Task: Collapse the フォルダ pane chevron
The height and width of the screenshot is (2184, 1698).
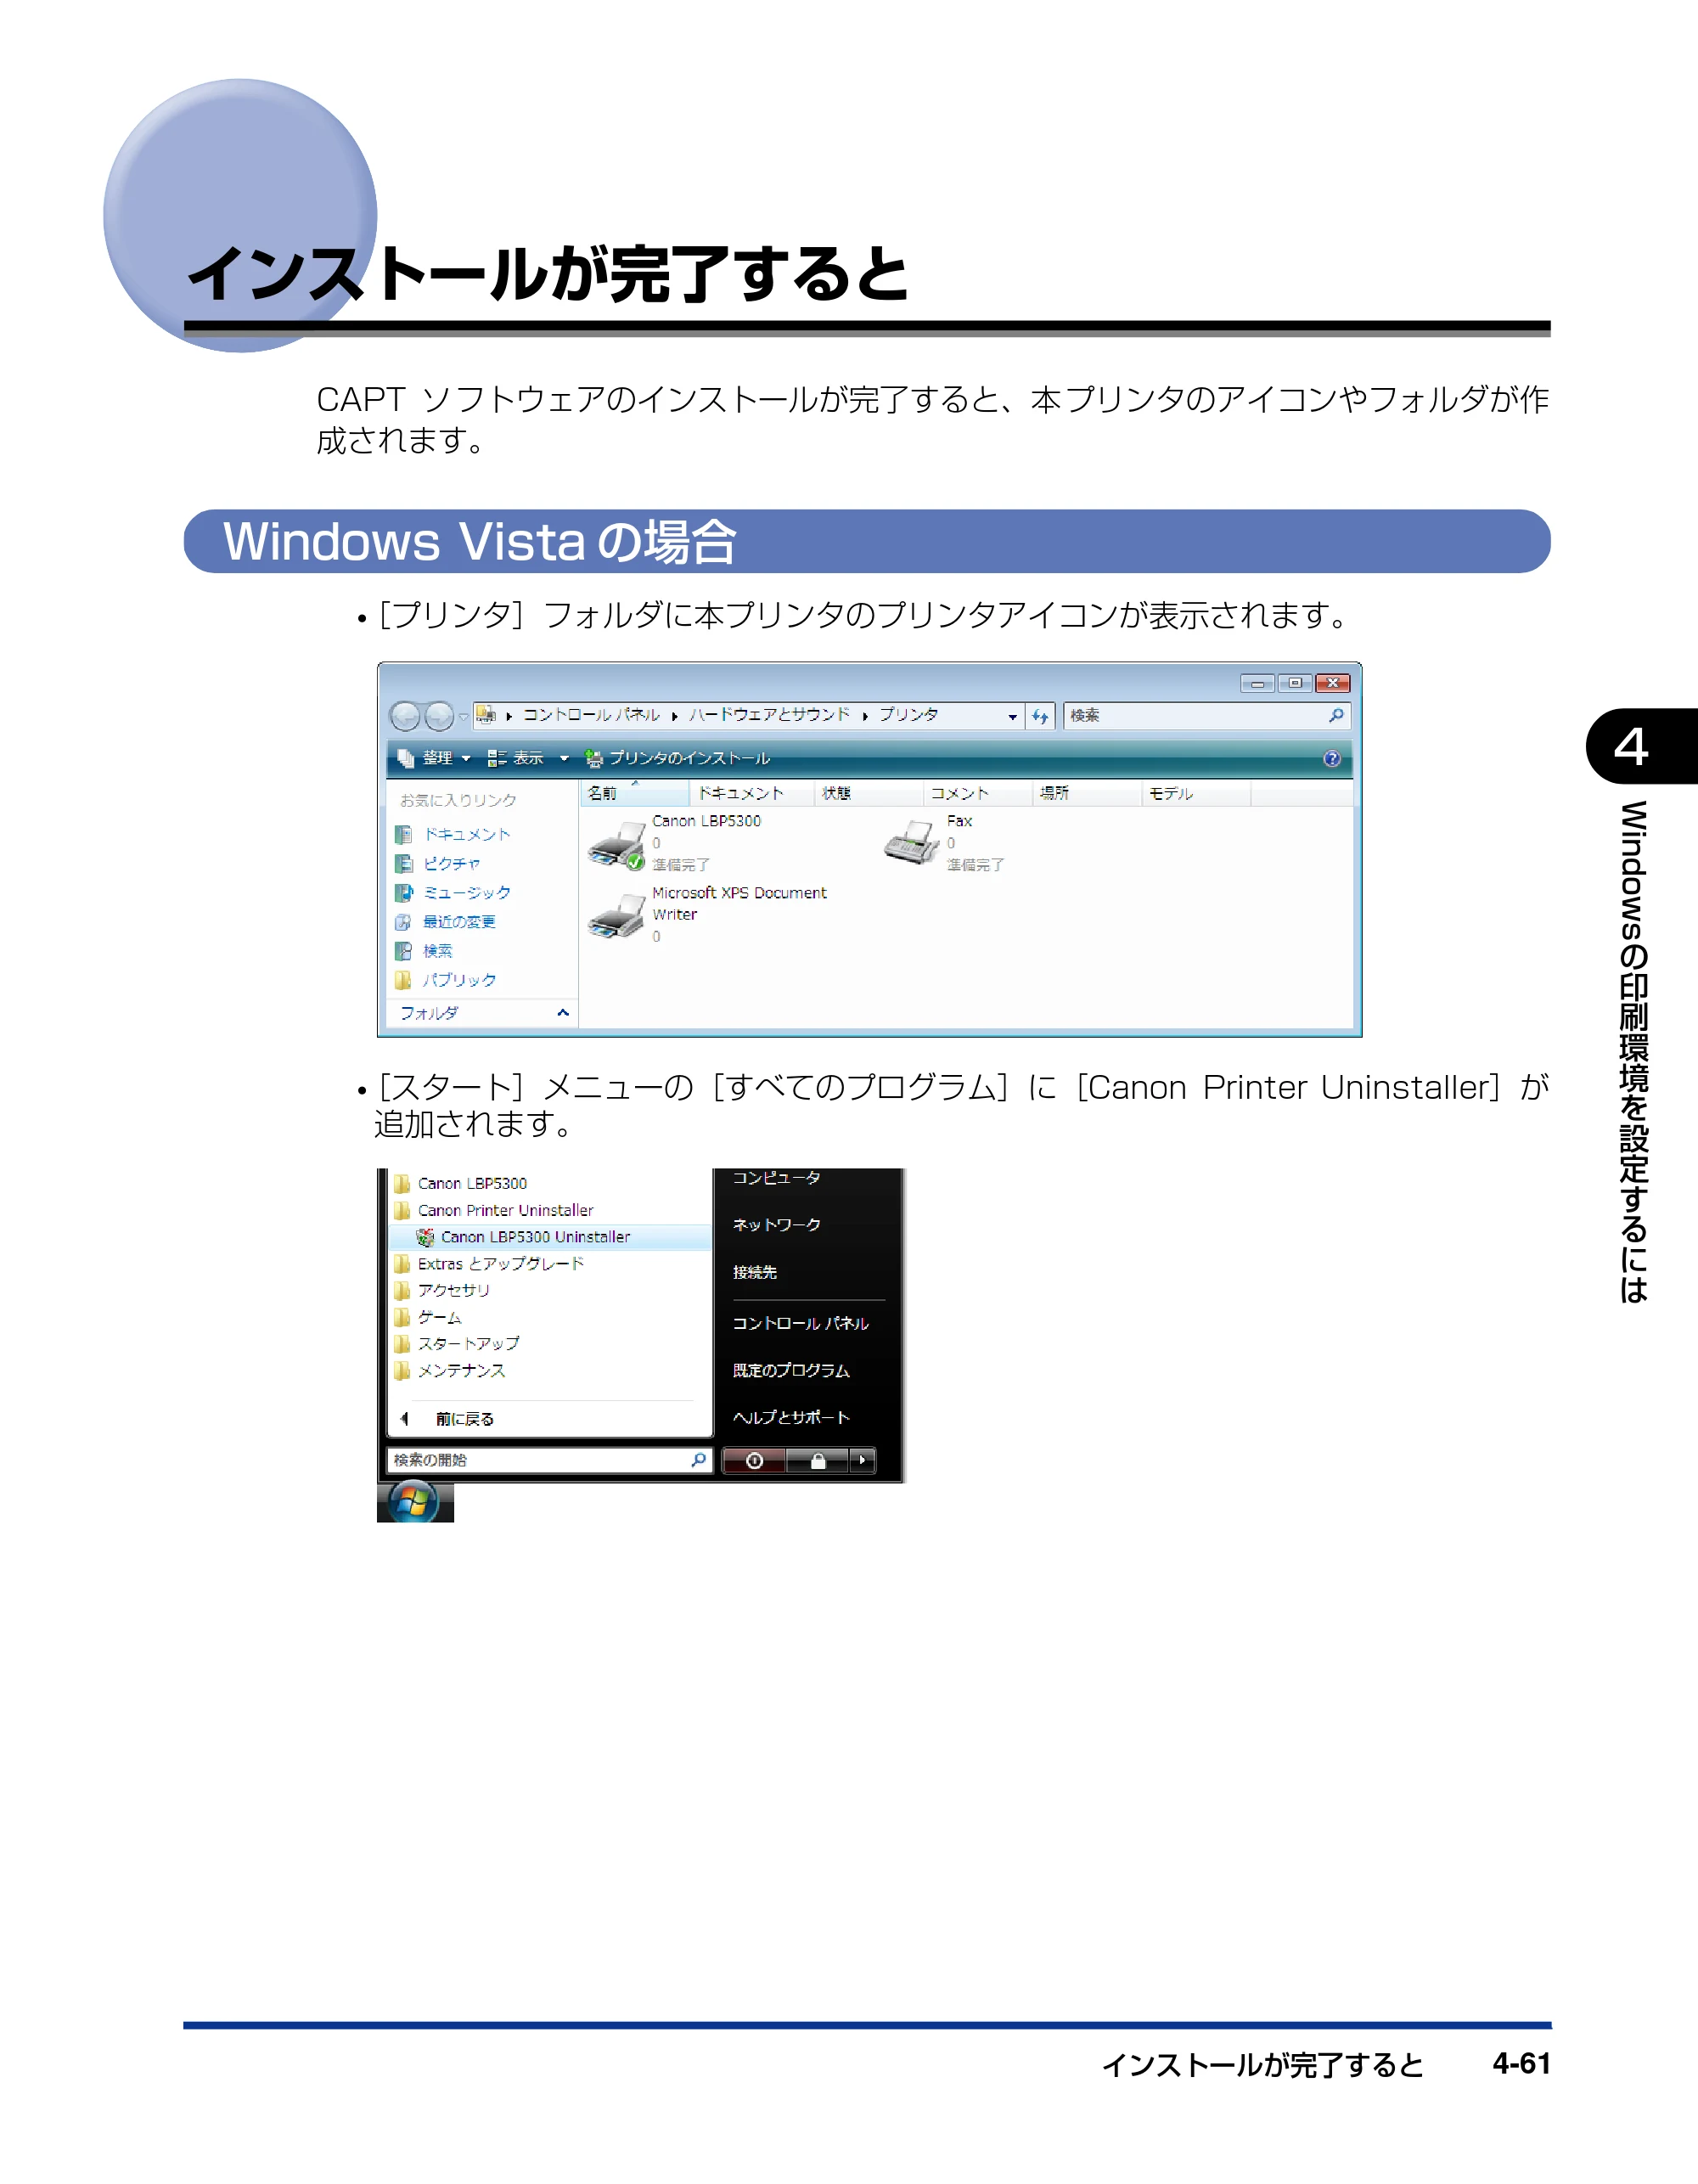Action: point(563,1013)
